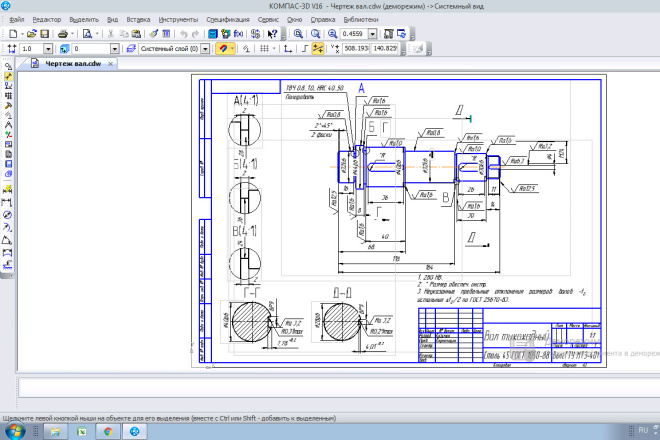Open Chrome from the taskbar

108,431
